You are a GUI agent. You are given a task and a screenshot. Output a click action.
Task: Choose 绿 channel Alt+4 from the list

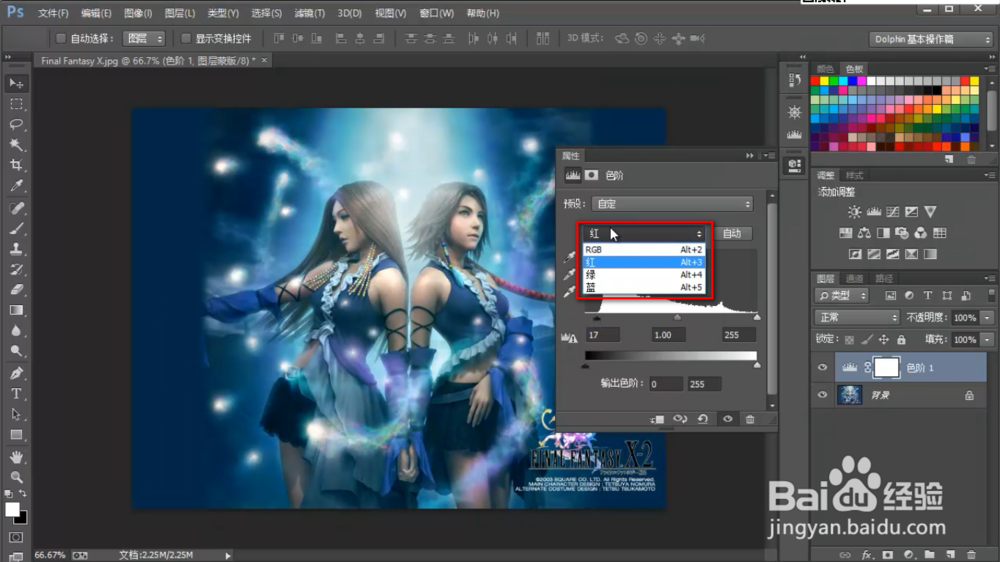(643, 275)
